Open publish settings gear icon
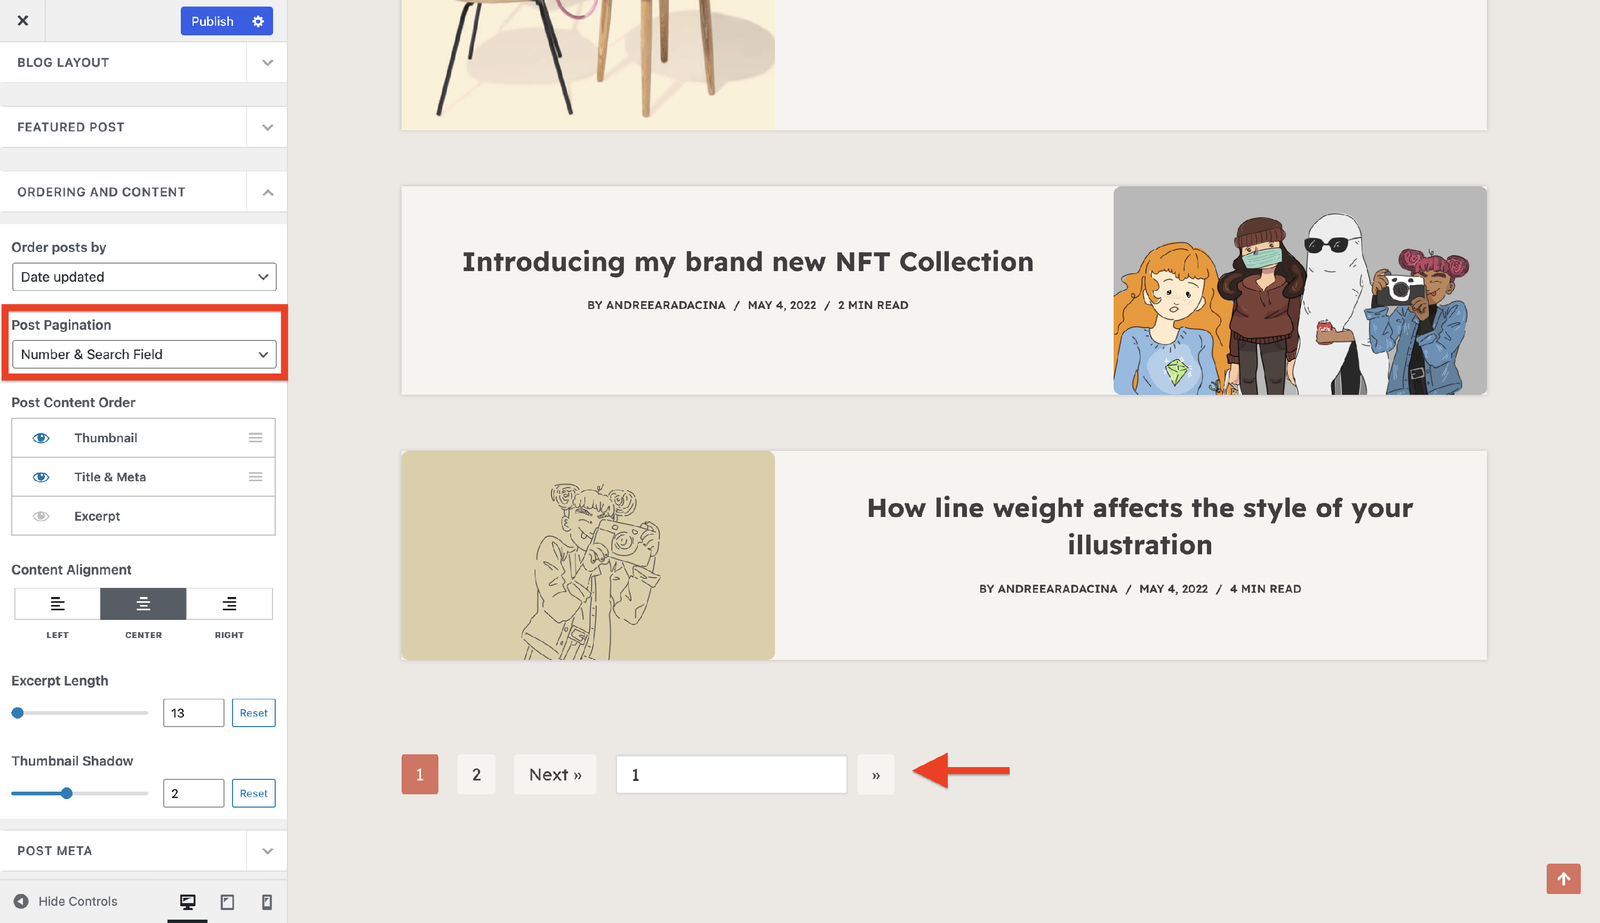This screenshot has height=923, width=1600. pyautogui.click(x=258, y=21)
